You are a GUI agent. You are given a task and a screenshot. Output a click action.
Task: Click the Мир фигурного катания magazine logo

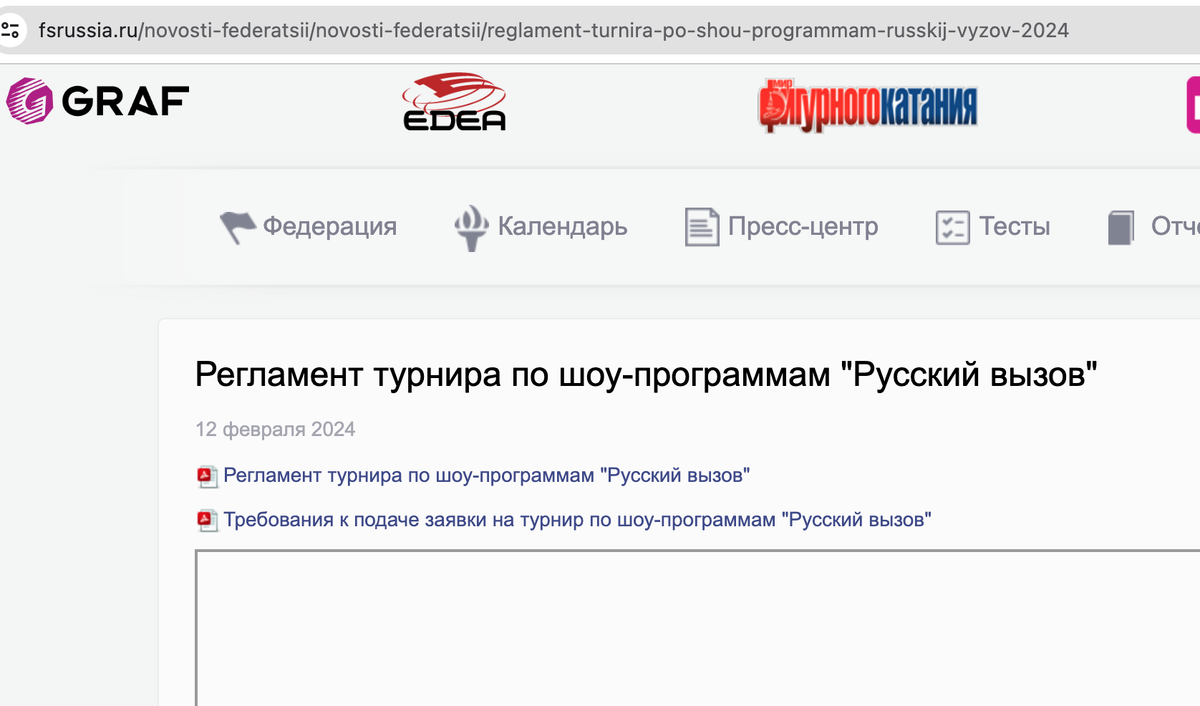(868, 103)
